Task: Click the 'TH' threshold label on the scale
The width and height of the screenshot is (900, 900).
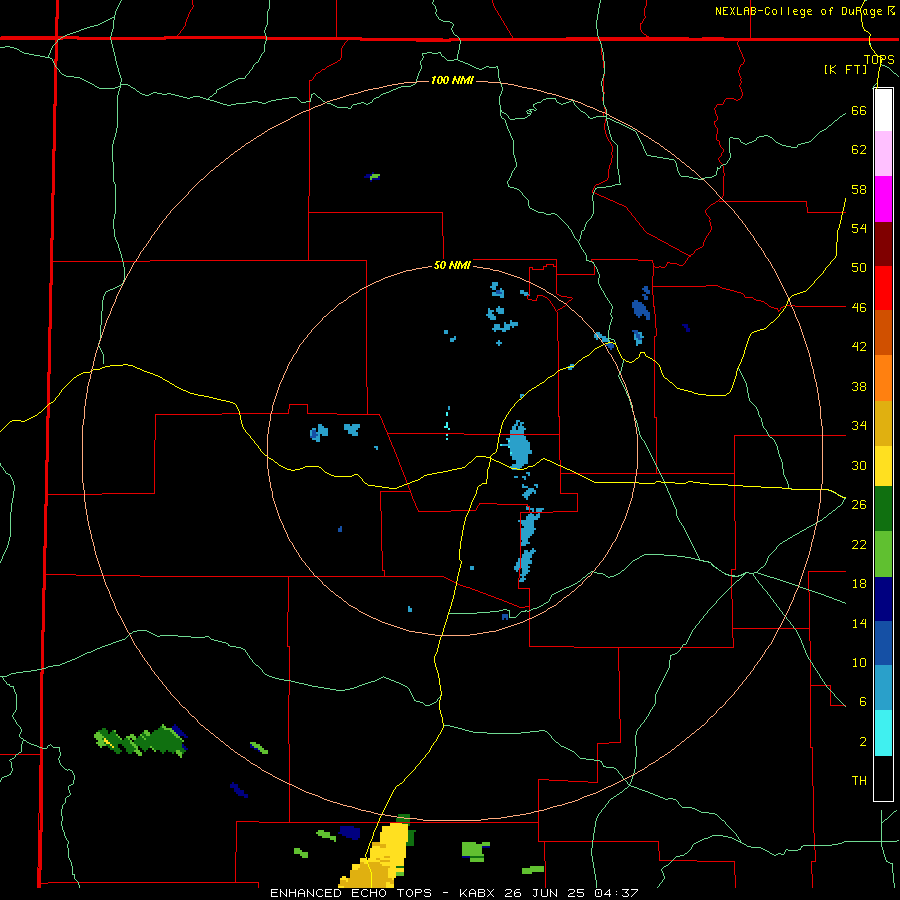Action: click(859, 781)
